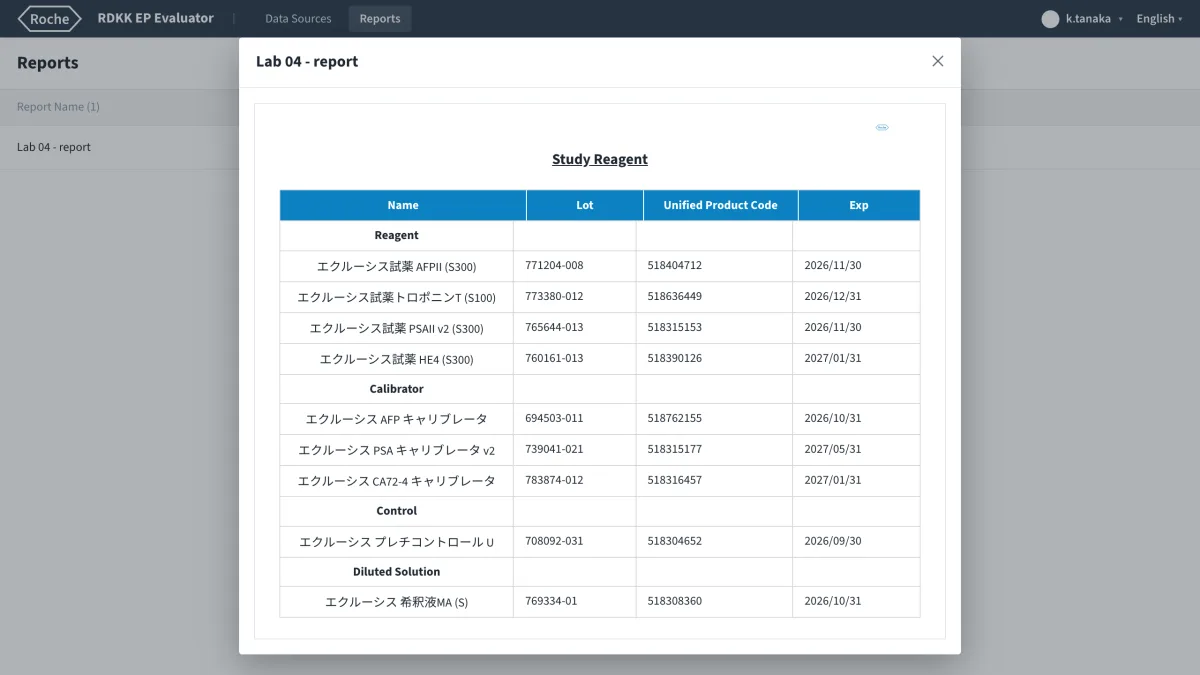The image size is (1200, 675).
Task: Select エクルーシス プレチコントロール U cell
Action: click(397, 541)
